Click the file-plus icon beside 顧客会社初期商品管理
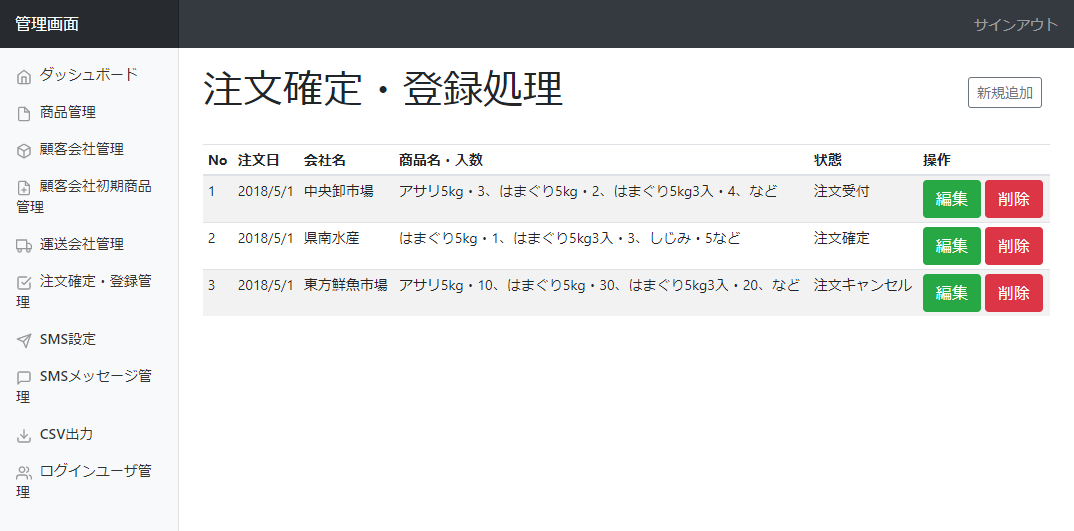This screenshot has width=1074, height=531. 24,188
